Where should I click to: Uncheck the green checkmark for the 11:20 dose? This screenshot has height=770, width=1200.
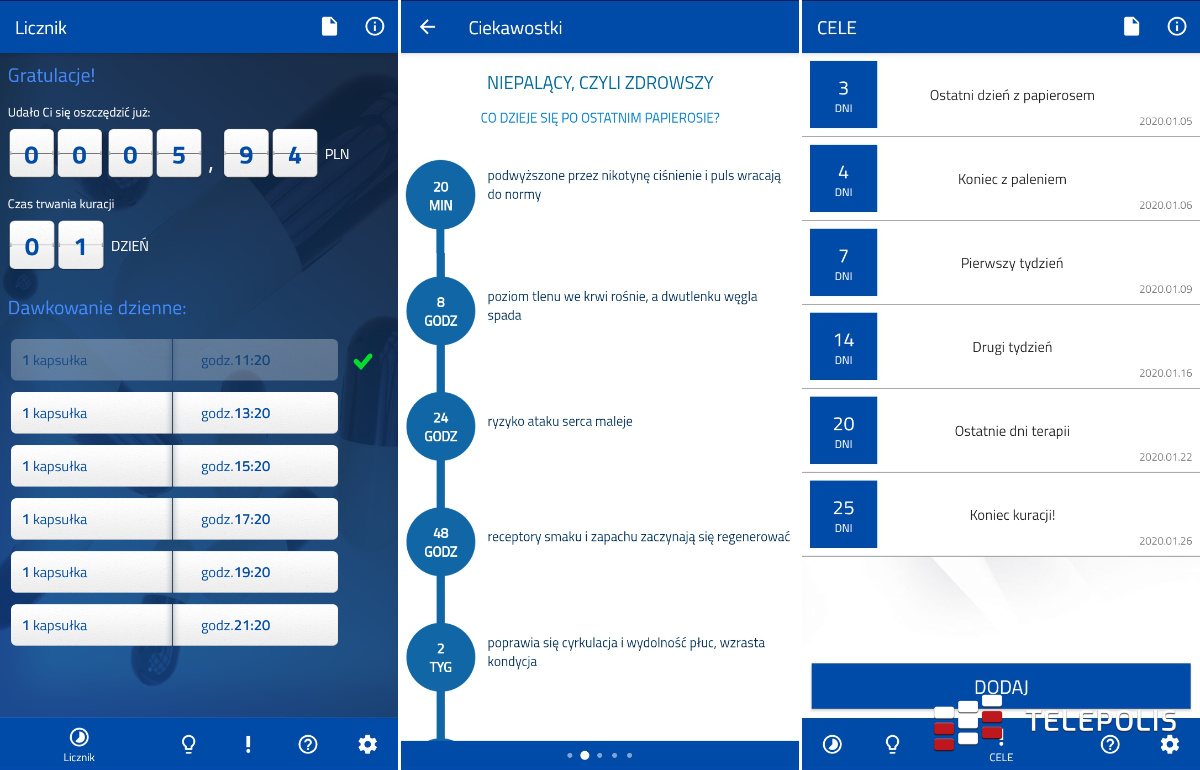(x=363, y=361)
